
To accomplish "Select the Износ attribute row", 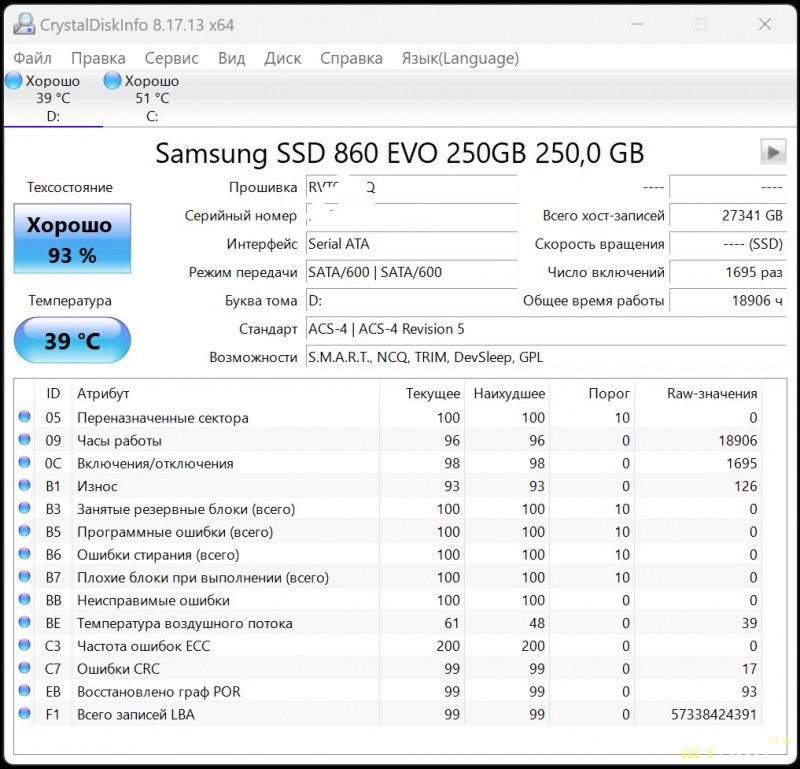I will (388, 486).
